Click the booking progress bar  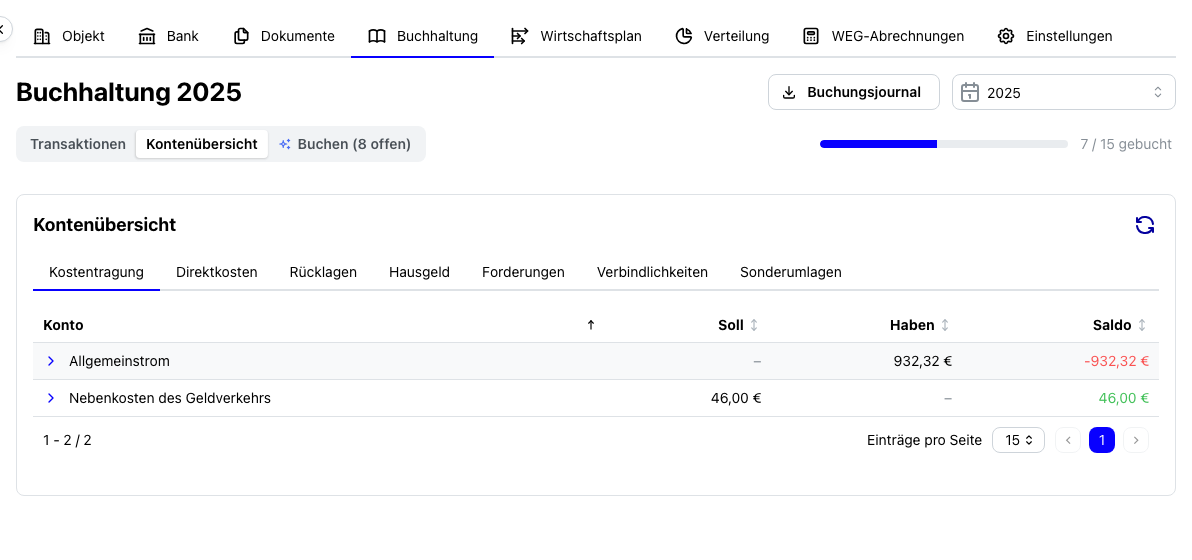(x=943, y=144)
